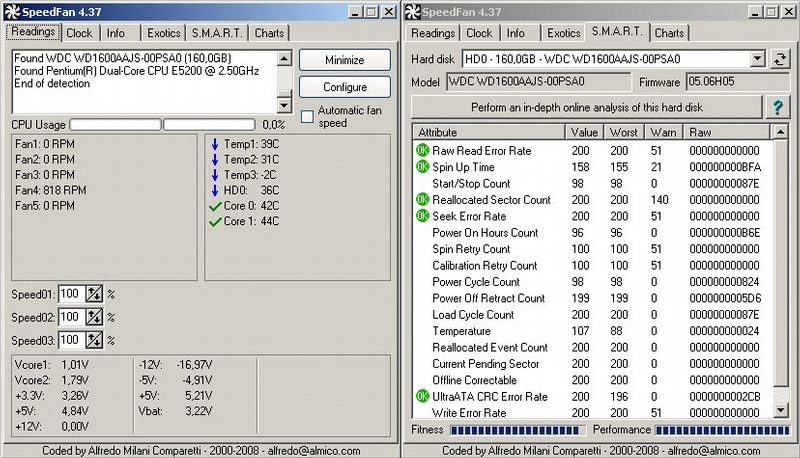
Task: Click the Vbat: 3,22V reading
Action: 175,411
